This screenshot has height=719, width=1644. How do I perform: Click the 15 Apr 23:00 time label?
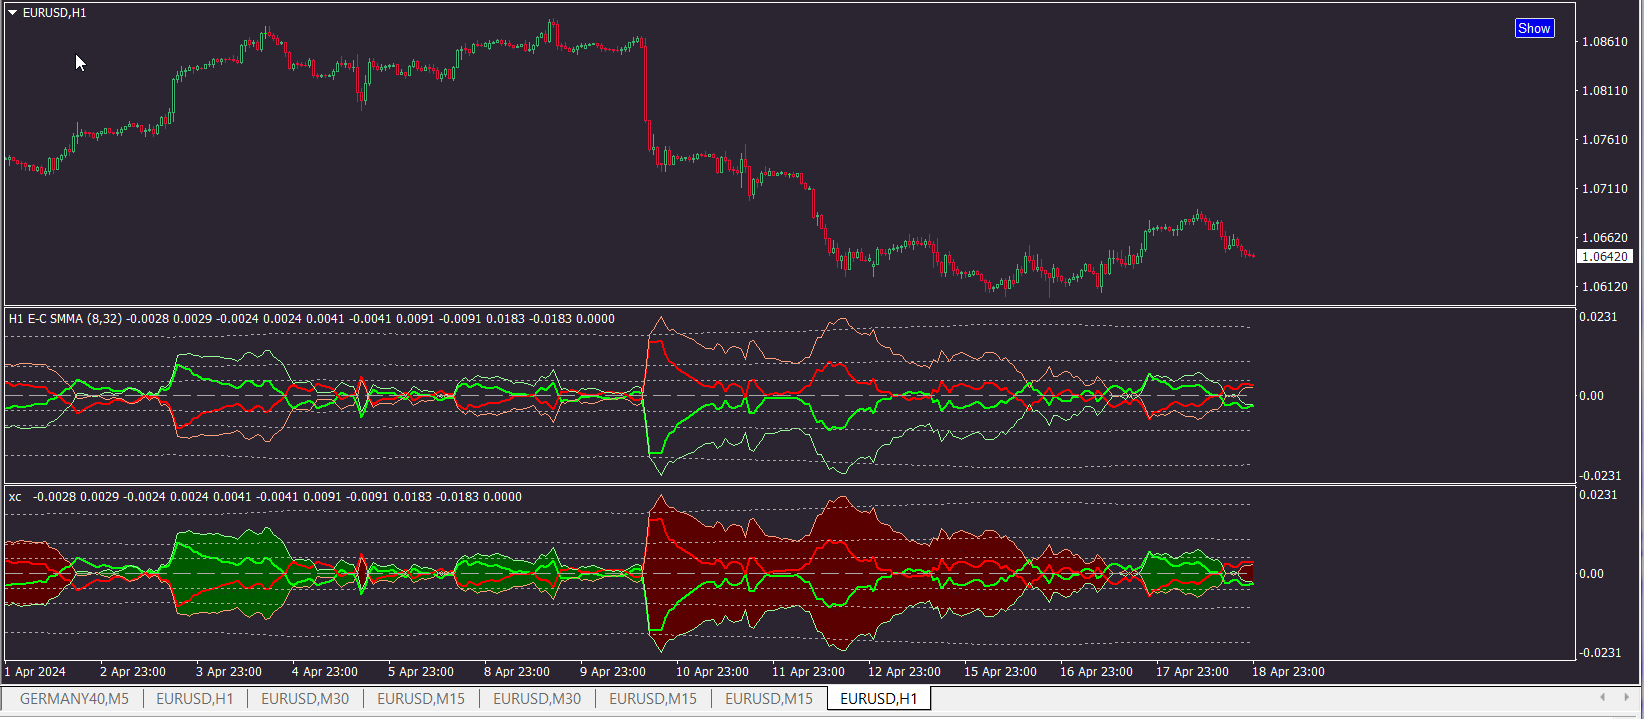pyautogui.click(x=1000, y=672)
